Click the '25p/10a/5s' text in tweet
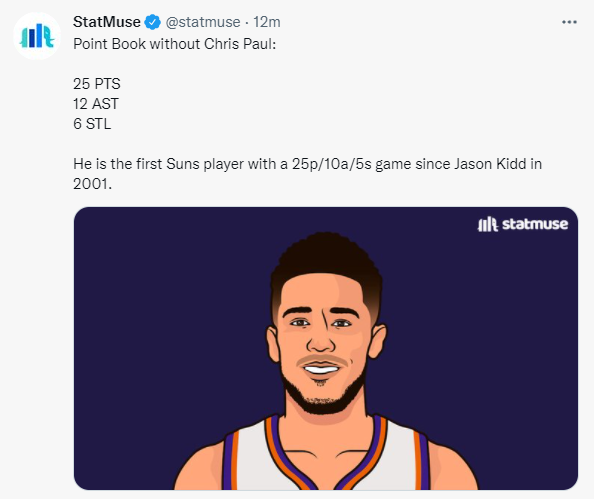594x499 pixels. point(331,164)
